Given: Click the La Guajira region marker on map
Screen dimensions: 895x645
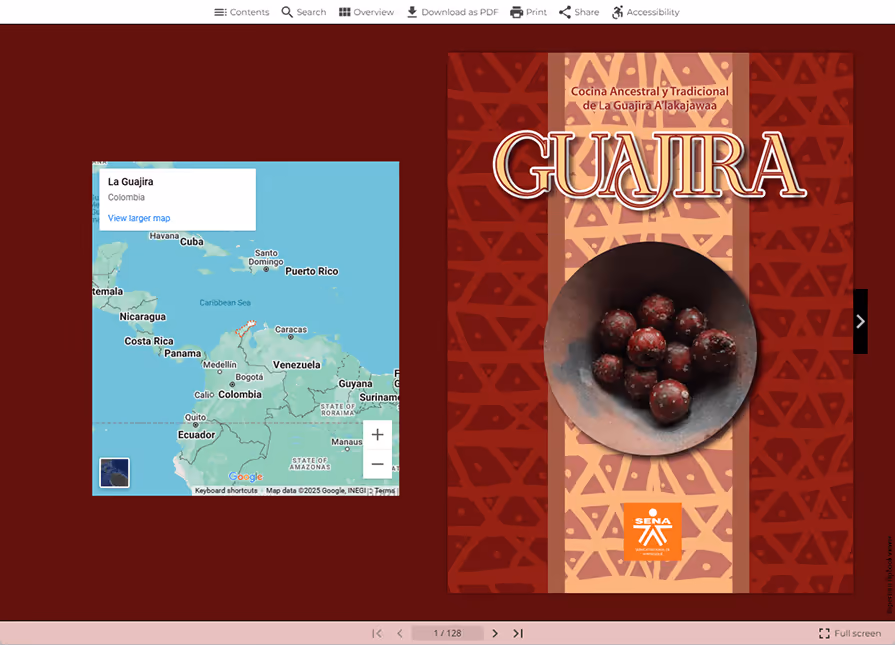Looking at the screenshot, I should [x=246, y=328].
